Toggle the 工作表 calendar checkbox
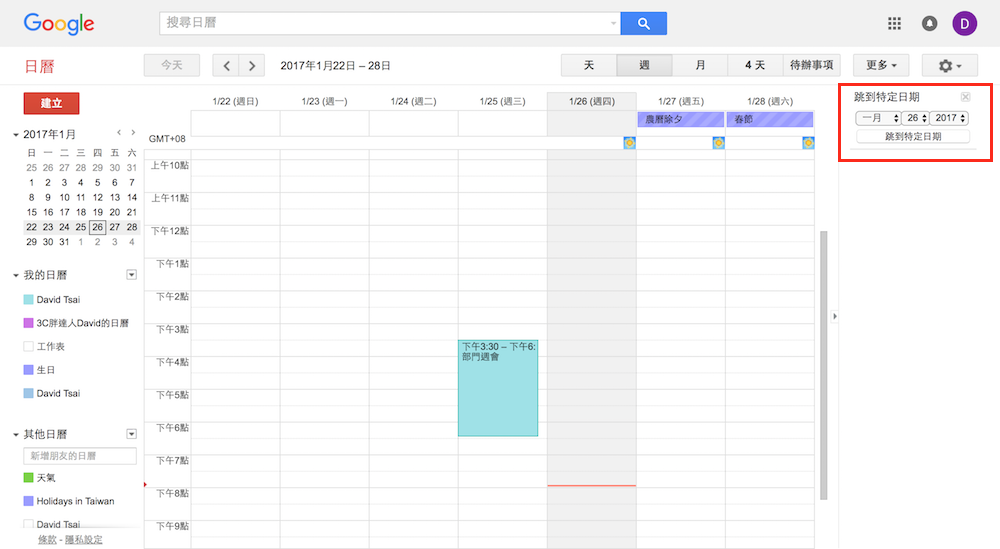This screenshot has height=549, width=1000. tap(29, 346)
